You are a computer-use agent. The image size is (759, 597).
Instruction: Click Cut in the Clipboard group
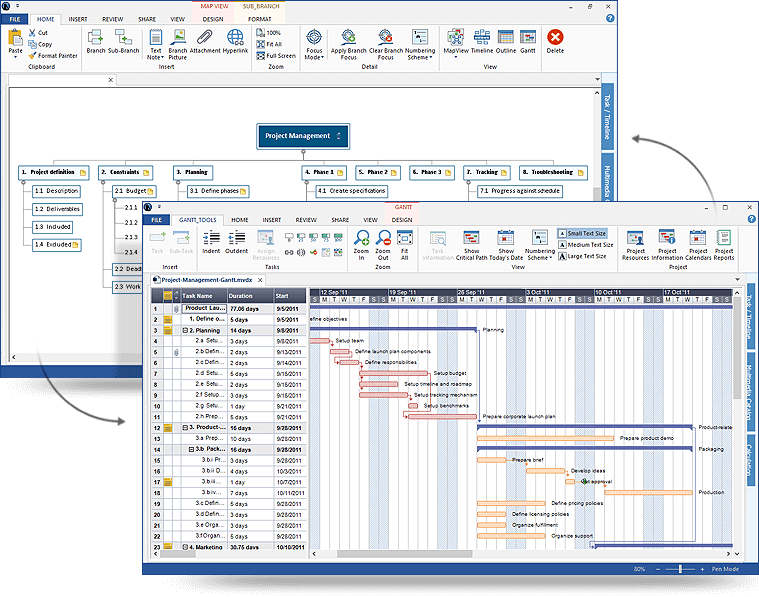tap(38, 32)
